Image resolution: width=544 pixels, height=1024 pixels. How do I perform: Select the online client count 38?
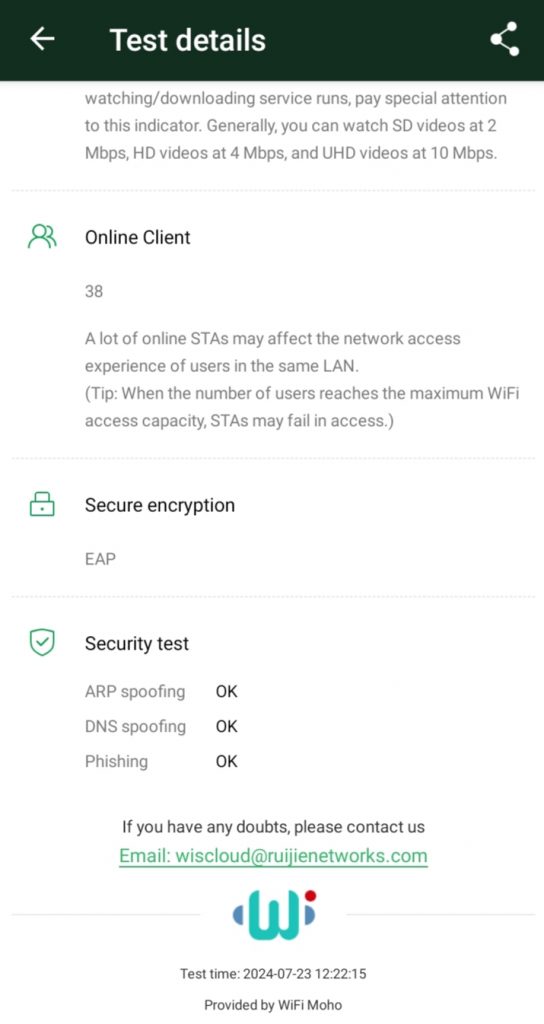click(94, 291)
